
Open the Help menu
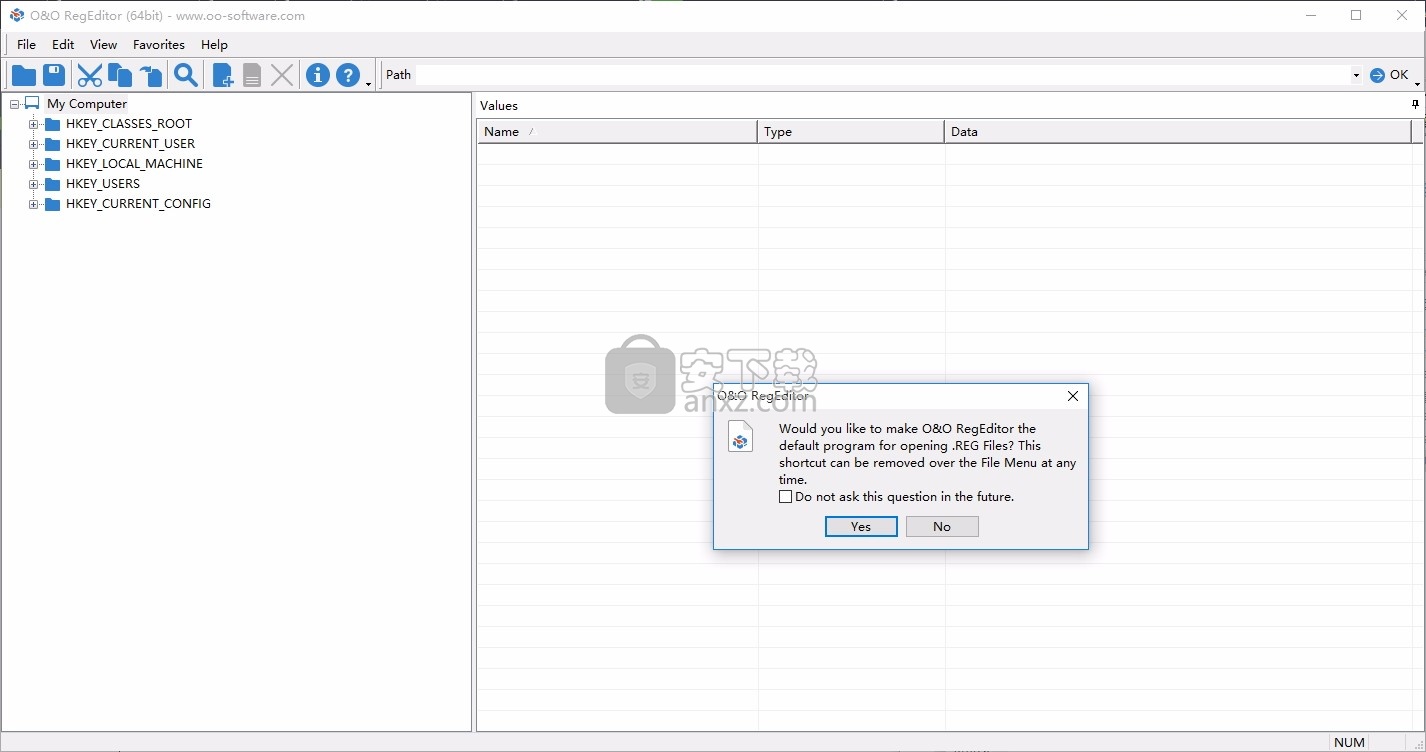click(214, 44)
